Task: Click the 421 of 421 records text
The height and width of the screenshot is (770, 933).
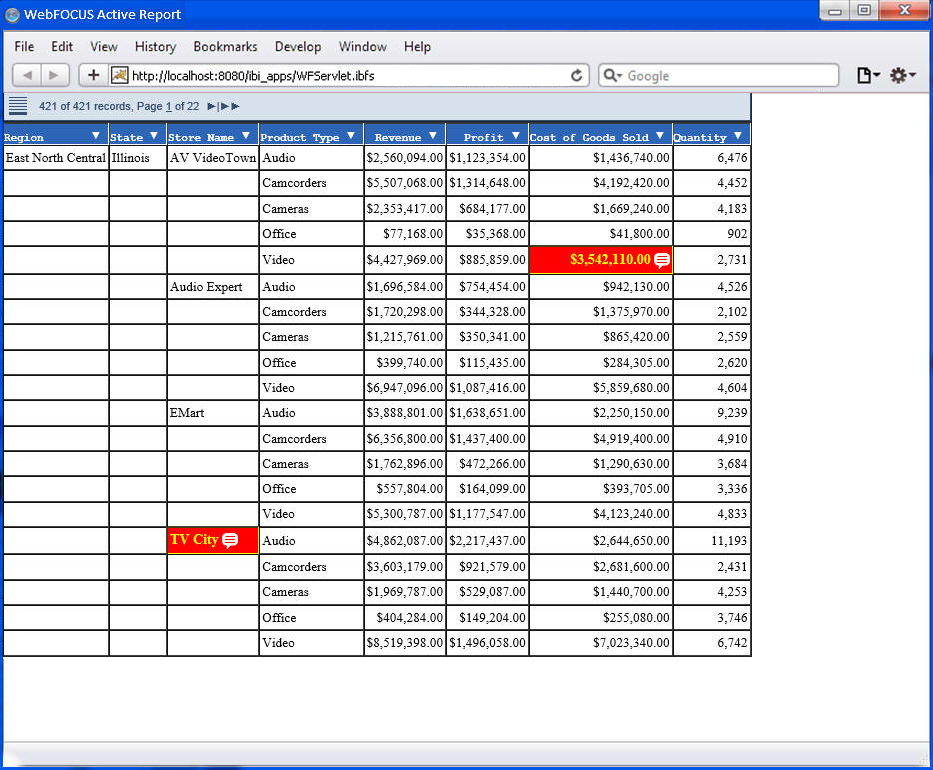Action: point(85,107)
